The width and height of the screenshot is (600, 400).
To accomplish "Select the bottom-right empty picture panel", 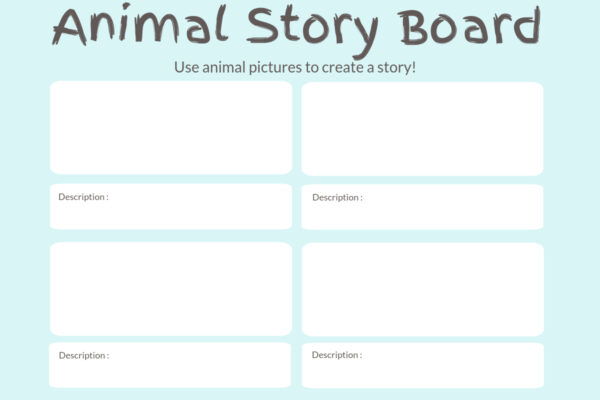I will click(x=422, y=288).
